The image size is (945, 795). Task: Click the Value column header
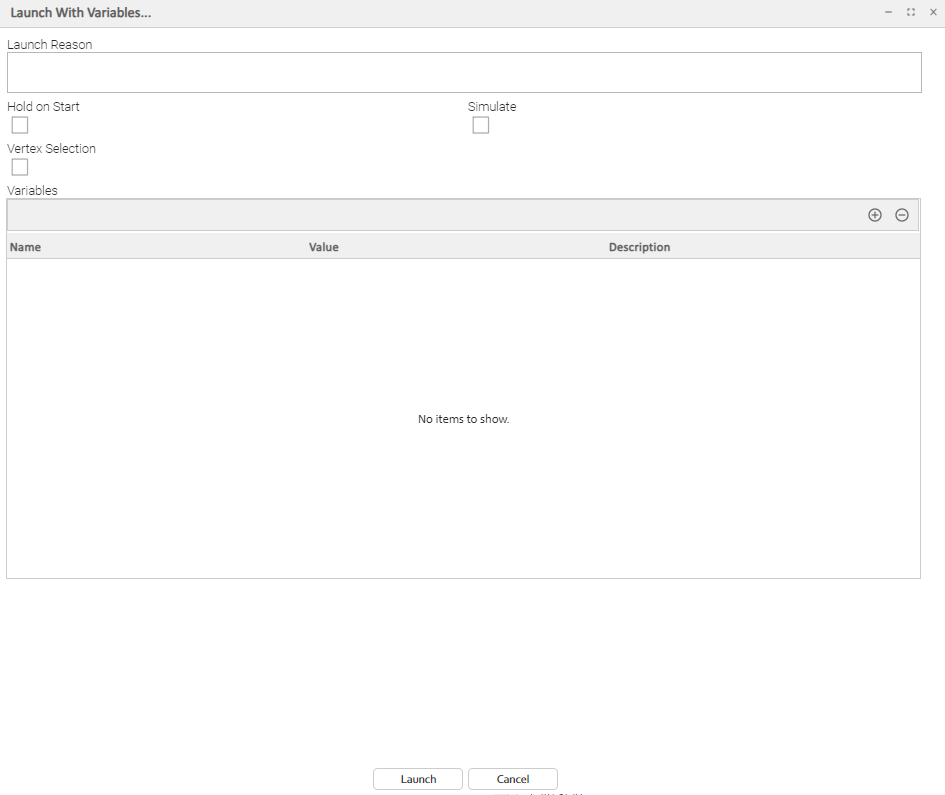tap(324, 247)
